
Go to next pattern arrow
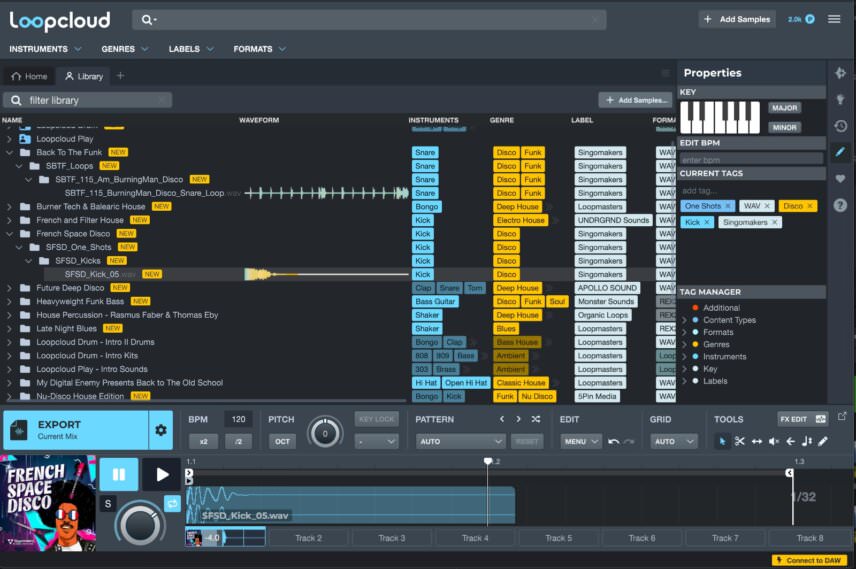tap(518, 419)
